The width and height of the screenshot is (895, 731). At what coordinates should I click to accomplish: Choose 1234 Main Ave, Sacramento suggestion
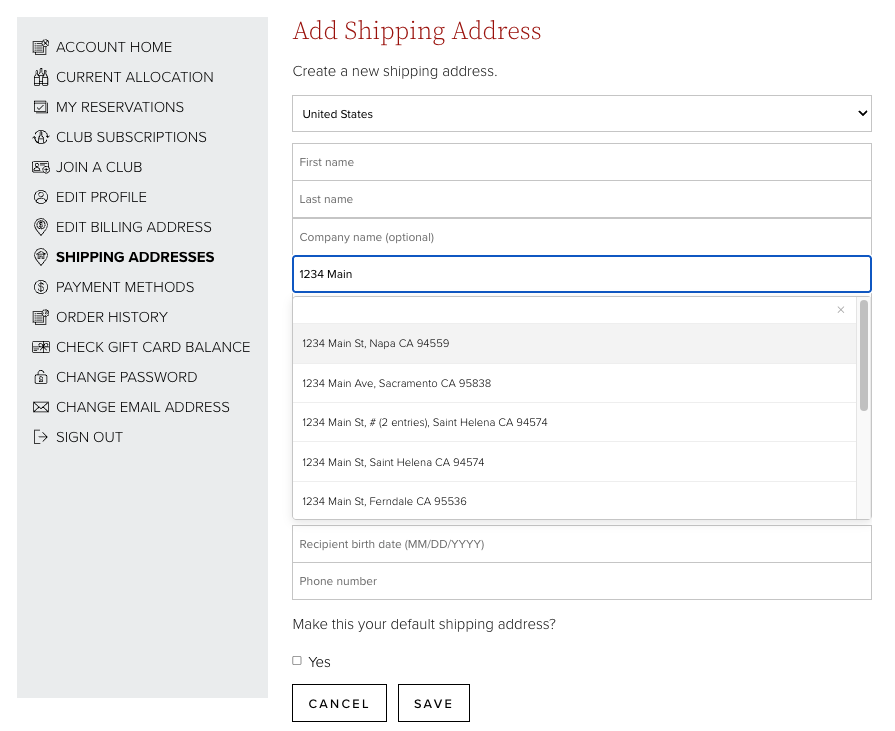coord(396,383)
